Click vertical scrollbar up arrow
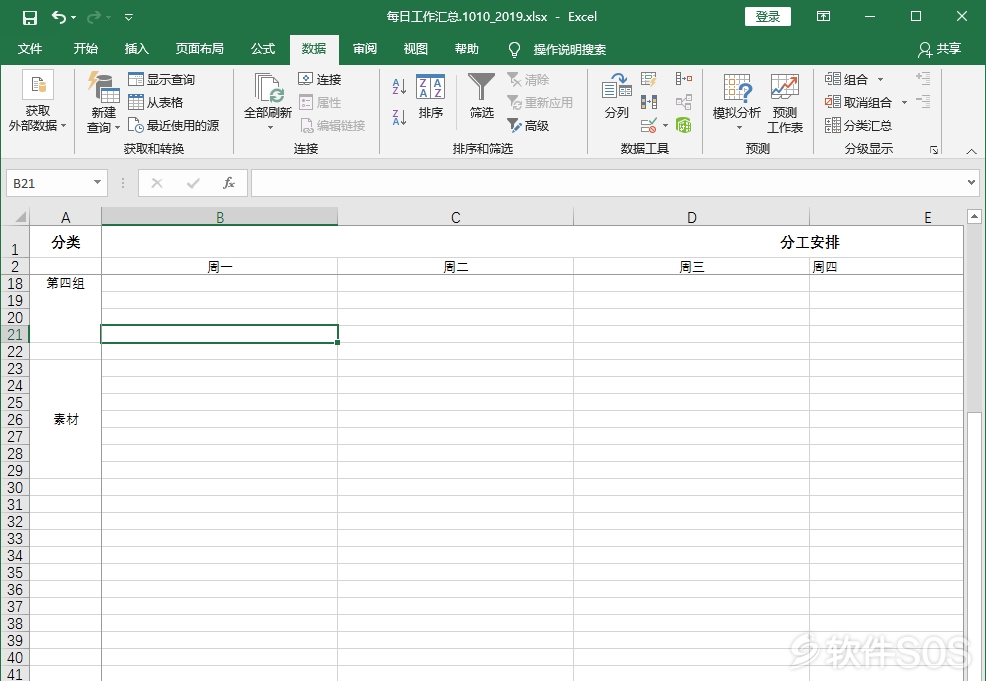Screen dimensions: 986x681 point(974,217)
